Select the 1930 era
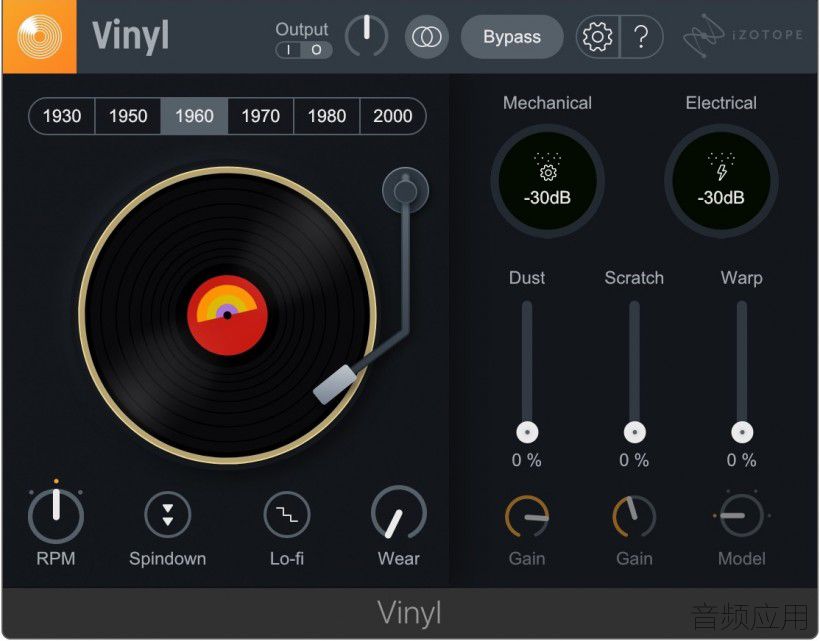This screenshot has width=820, height=641. point(62,116)
